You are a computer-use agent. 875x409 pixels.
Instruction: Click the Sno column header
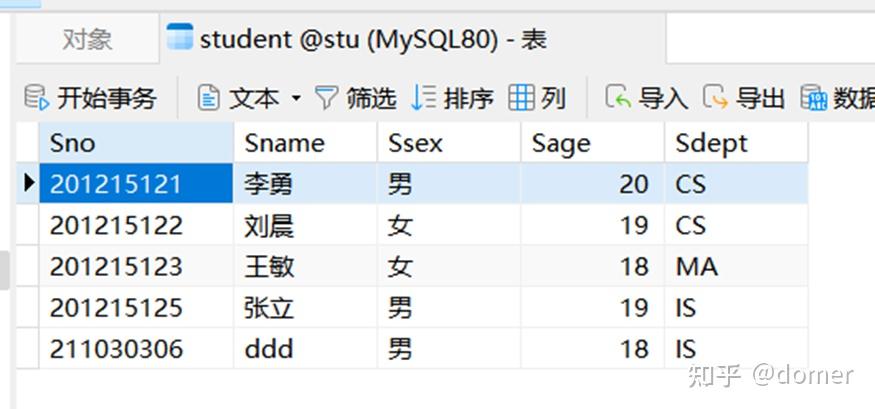click(x=136, y=143)
